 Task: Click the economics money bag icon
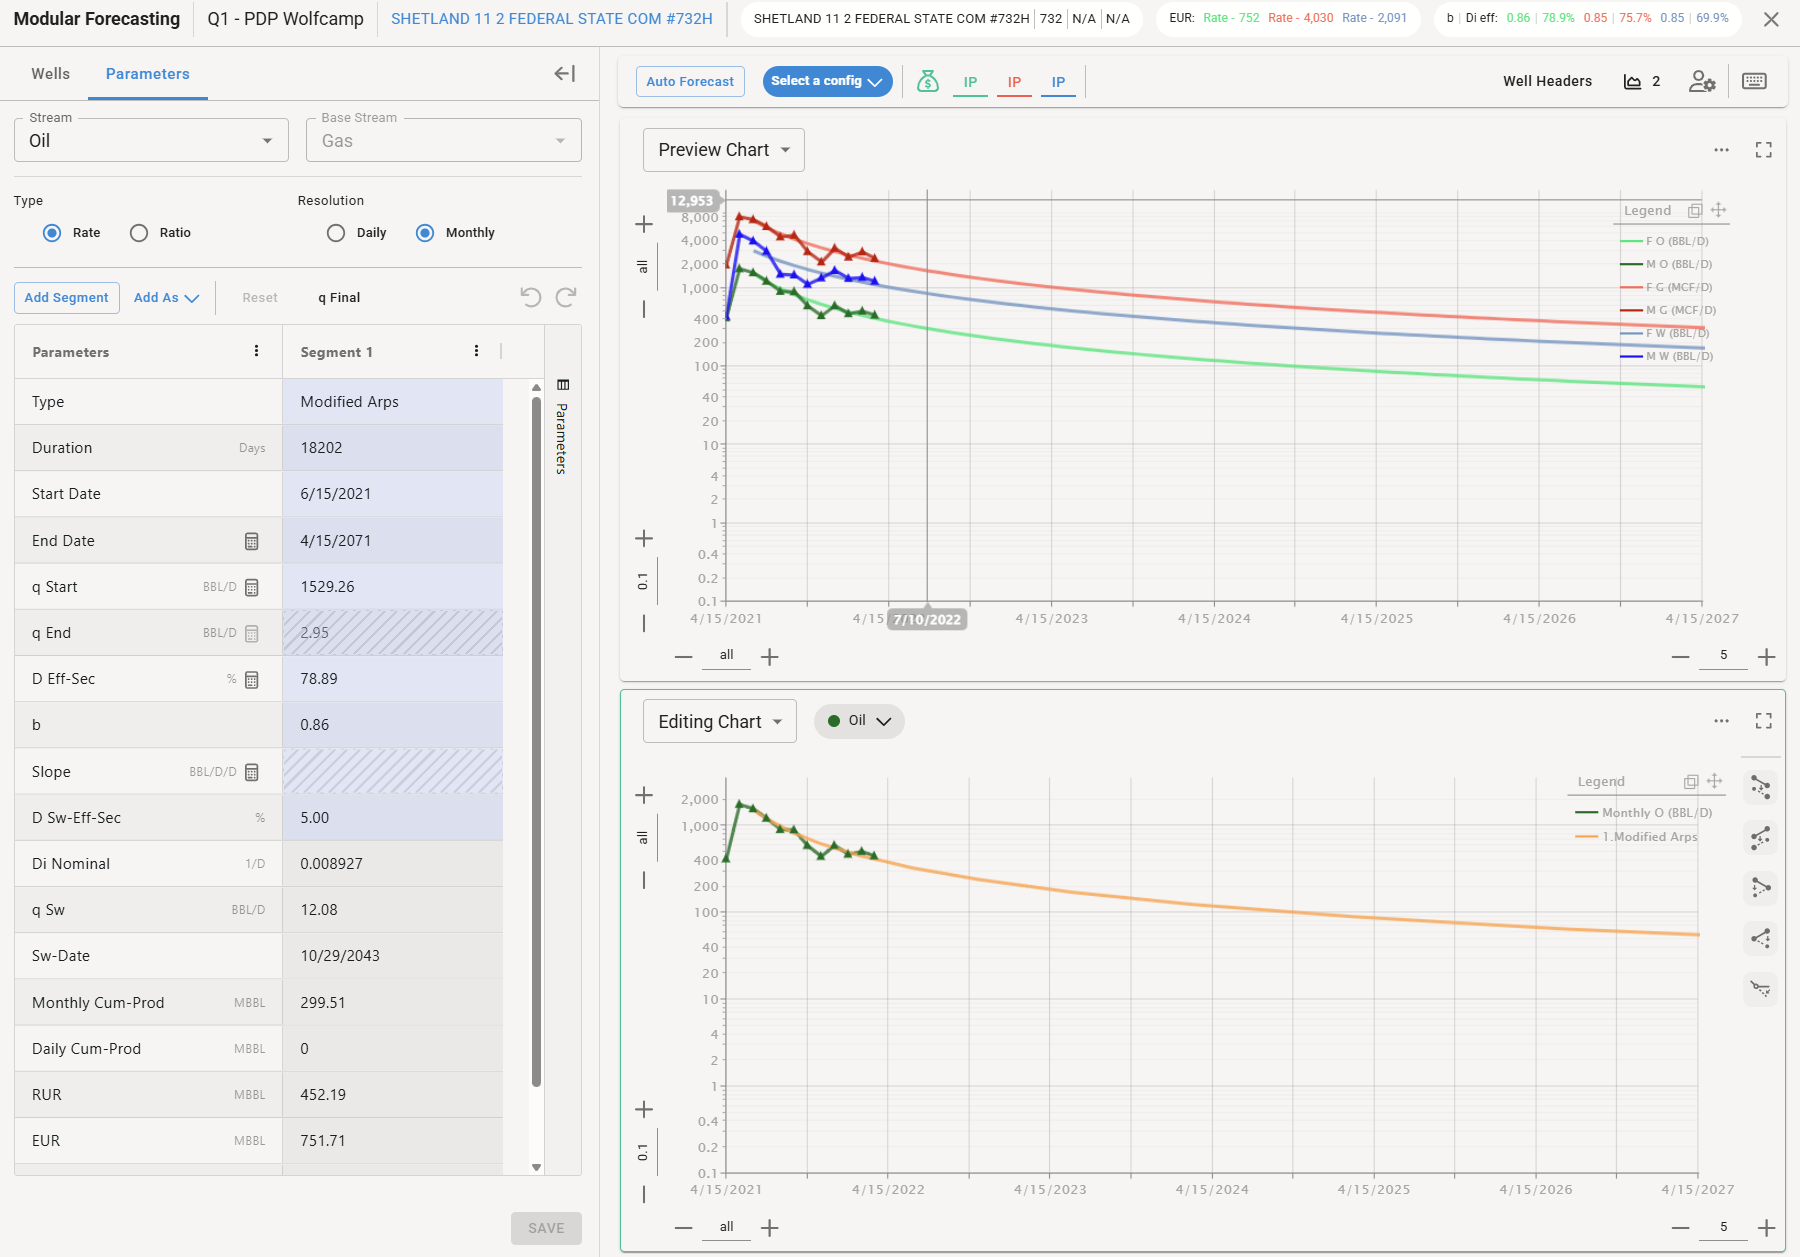pyautogui.click(x=927, y=81)
